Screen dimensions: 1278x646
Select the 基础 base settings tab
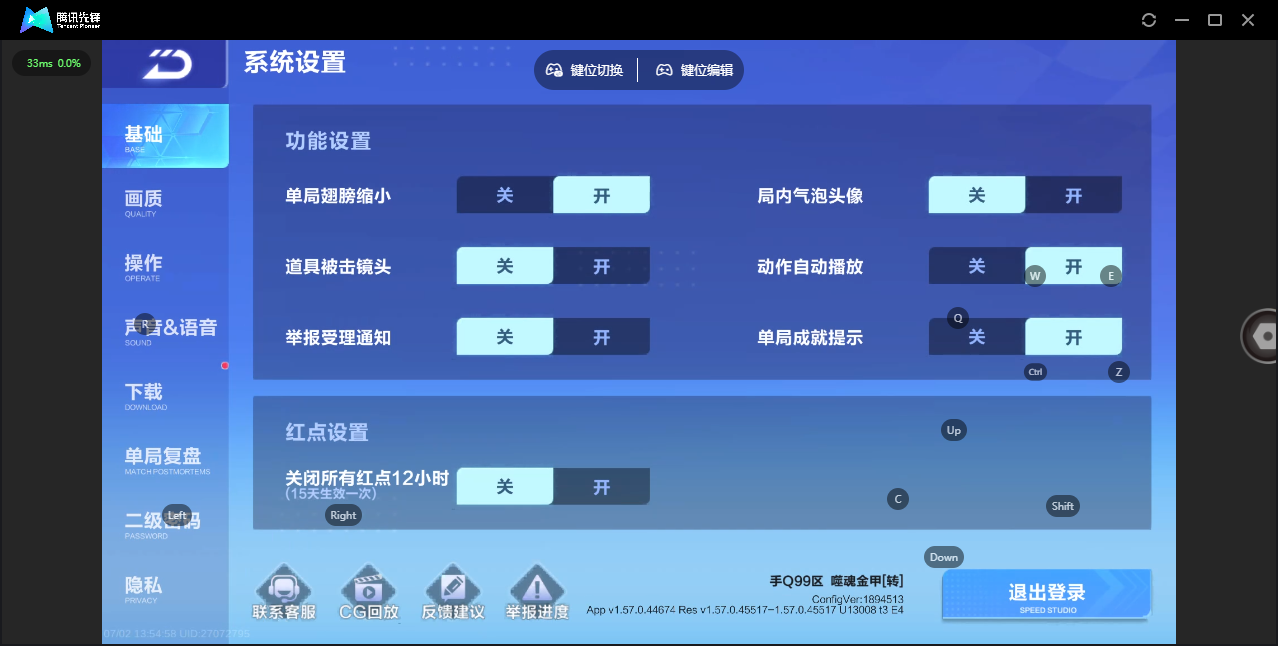pyautogui.click(x=165, y=136)
